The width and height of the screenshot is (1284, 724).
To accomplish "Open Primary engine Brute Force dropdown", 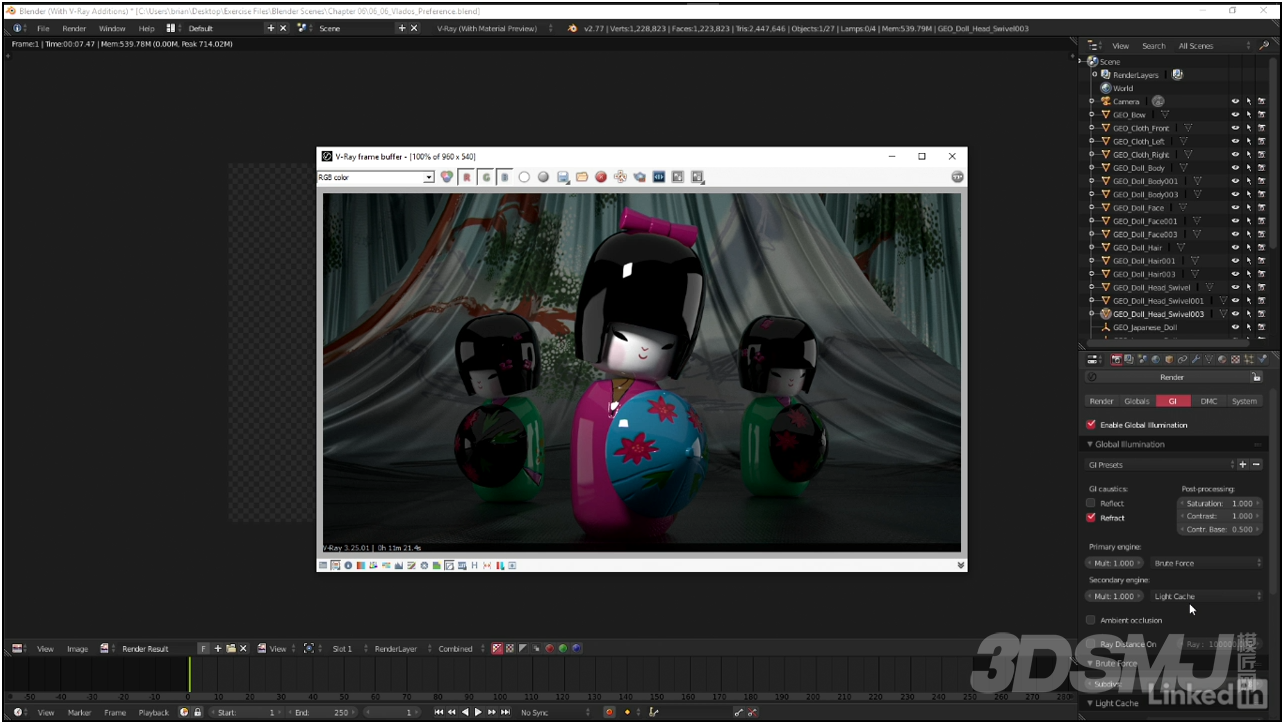I will 1206,563.
